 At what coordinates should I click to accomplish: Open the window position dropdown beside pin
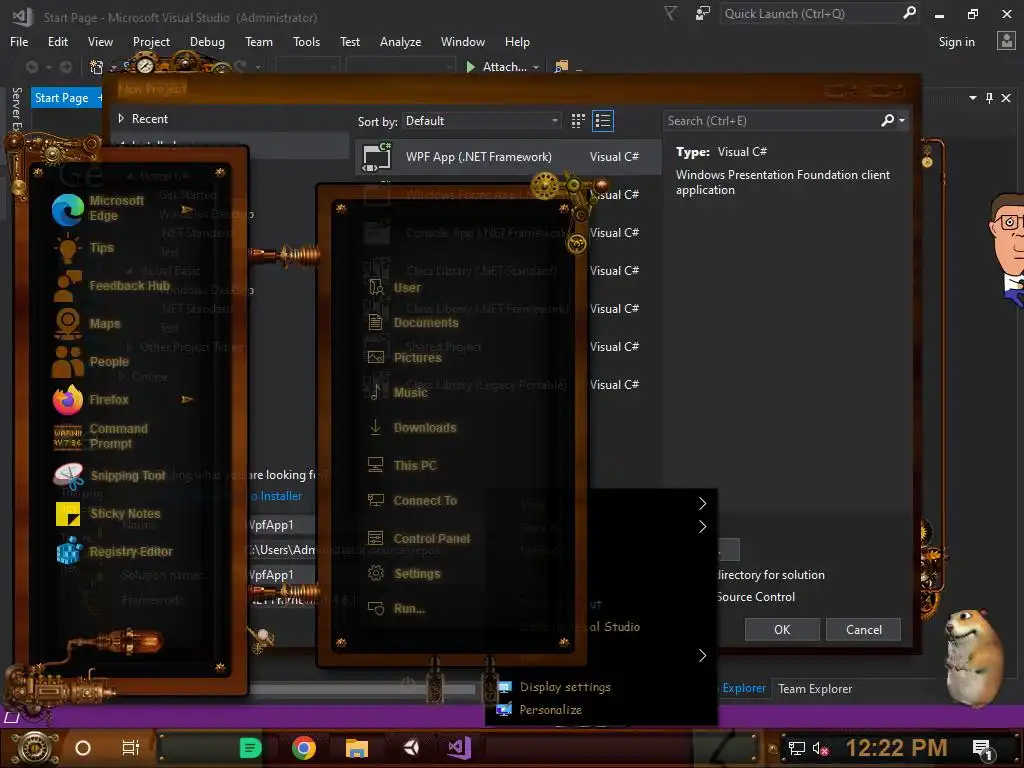pyautogui.click(x=973, y=98)
